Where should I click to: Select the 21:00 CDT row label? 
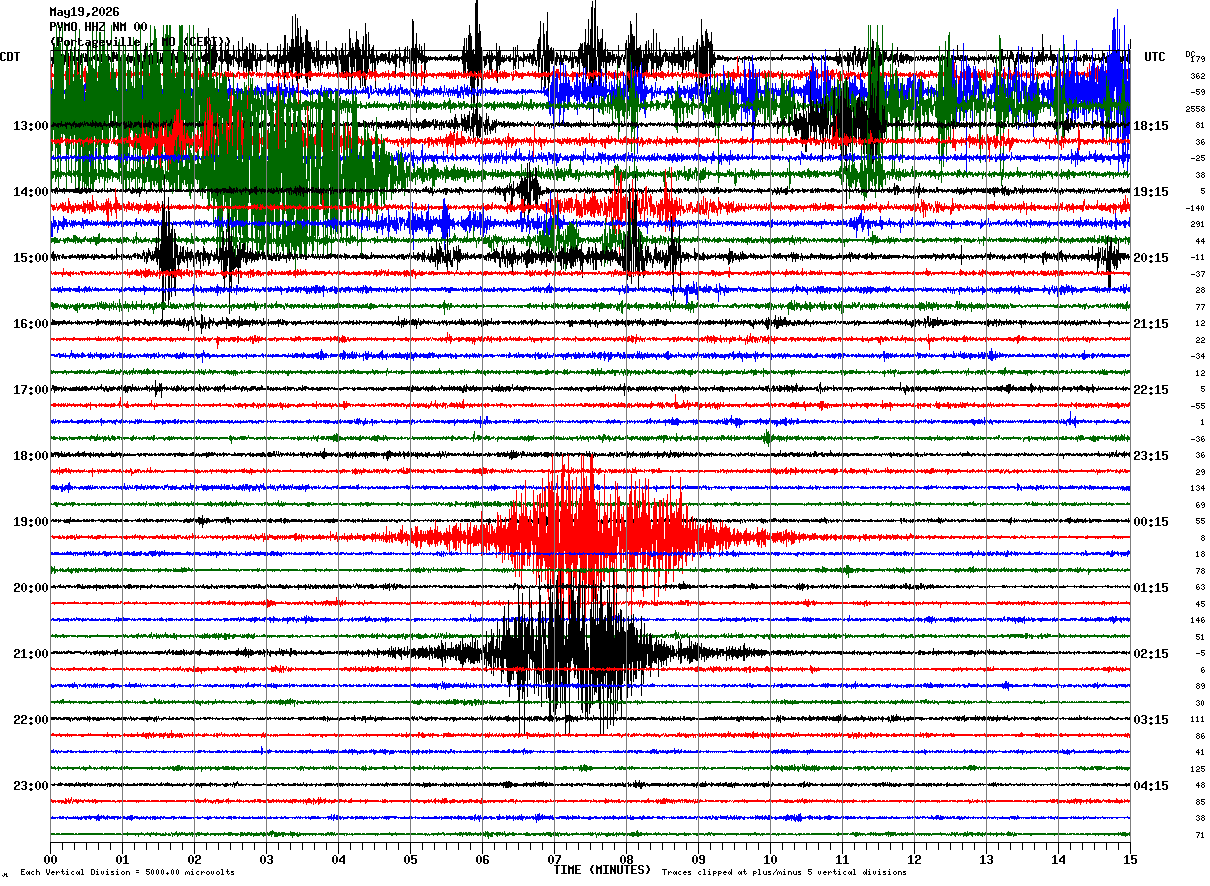[31, 654]
